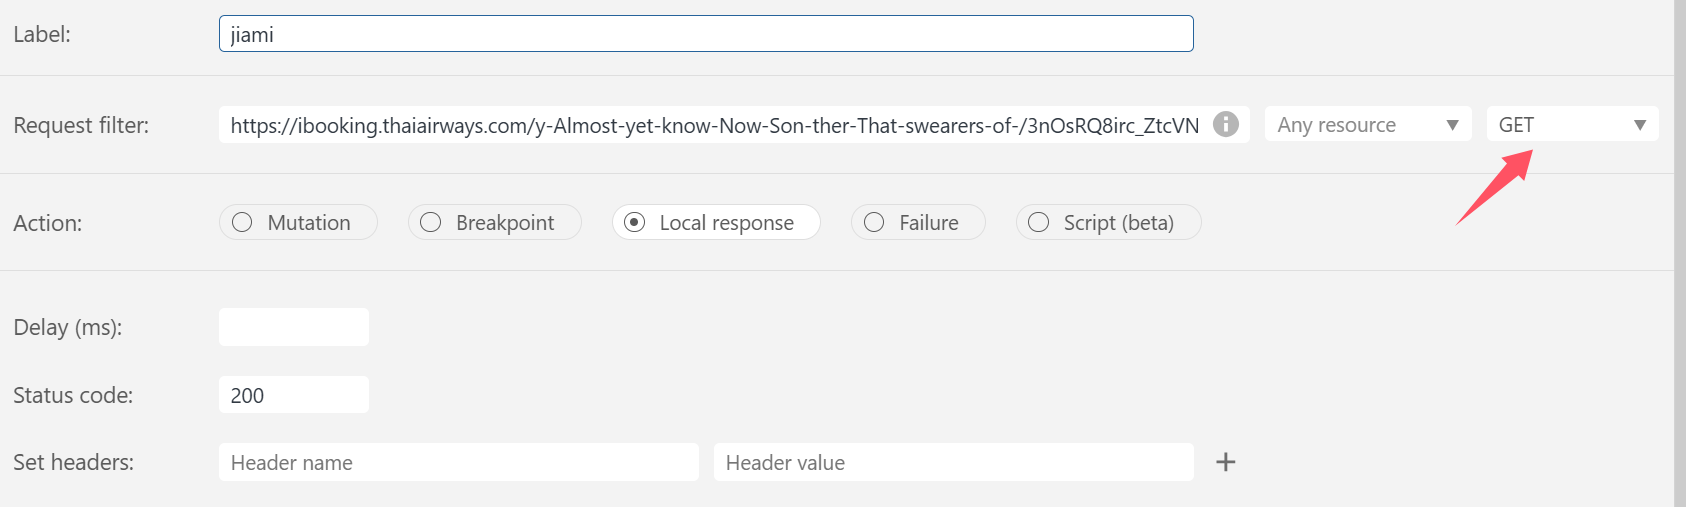Viewport: 1686px width, 507px height.
Task: Click the "Action:" label text
Action: (x=47, y=223)
